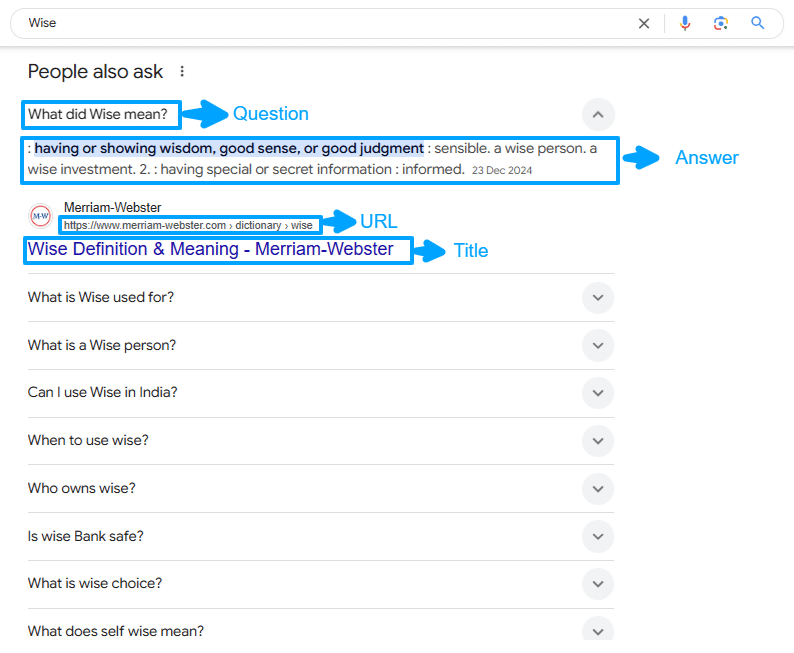Collapse the "What did Wise mean?" answer
Screen dimensions: 794x653
tap(597, 114)
